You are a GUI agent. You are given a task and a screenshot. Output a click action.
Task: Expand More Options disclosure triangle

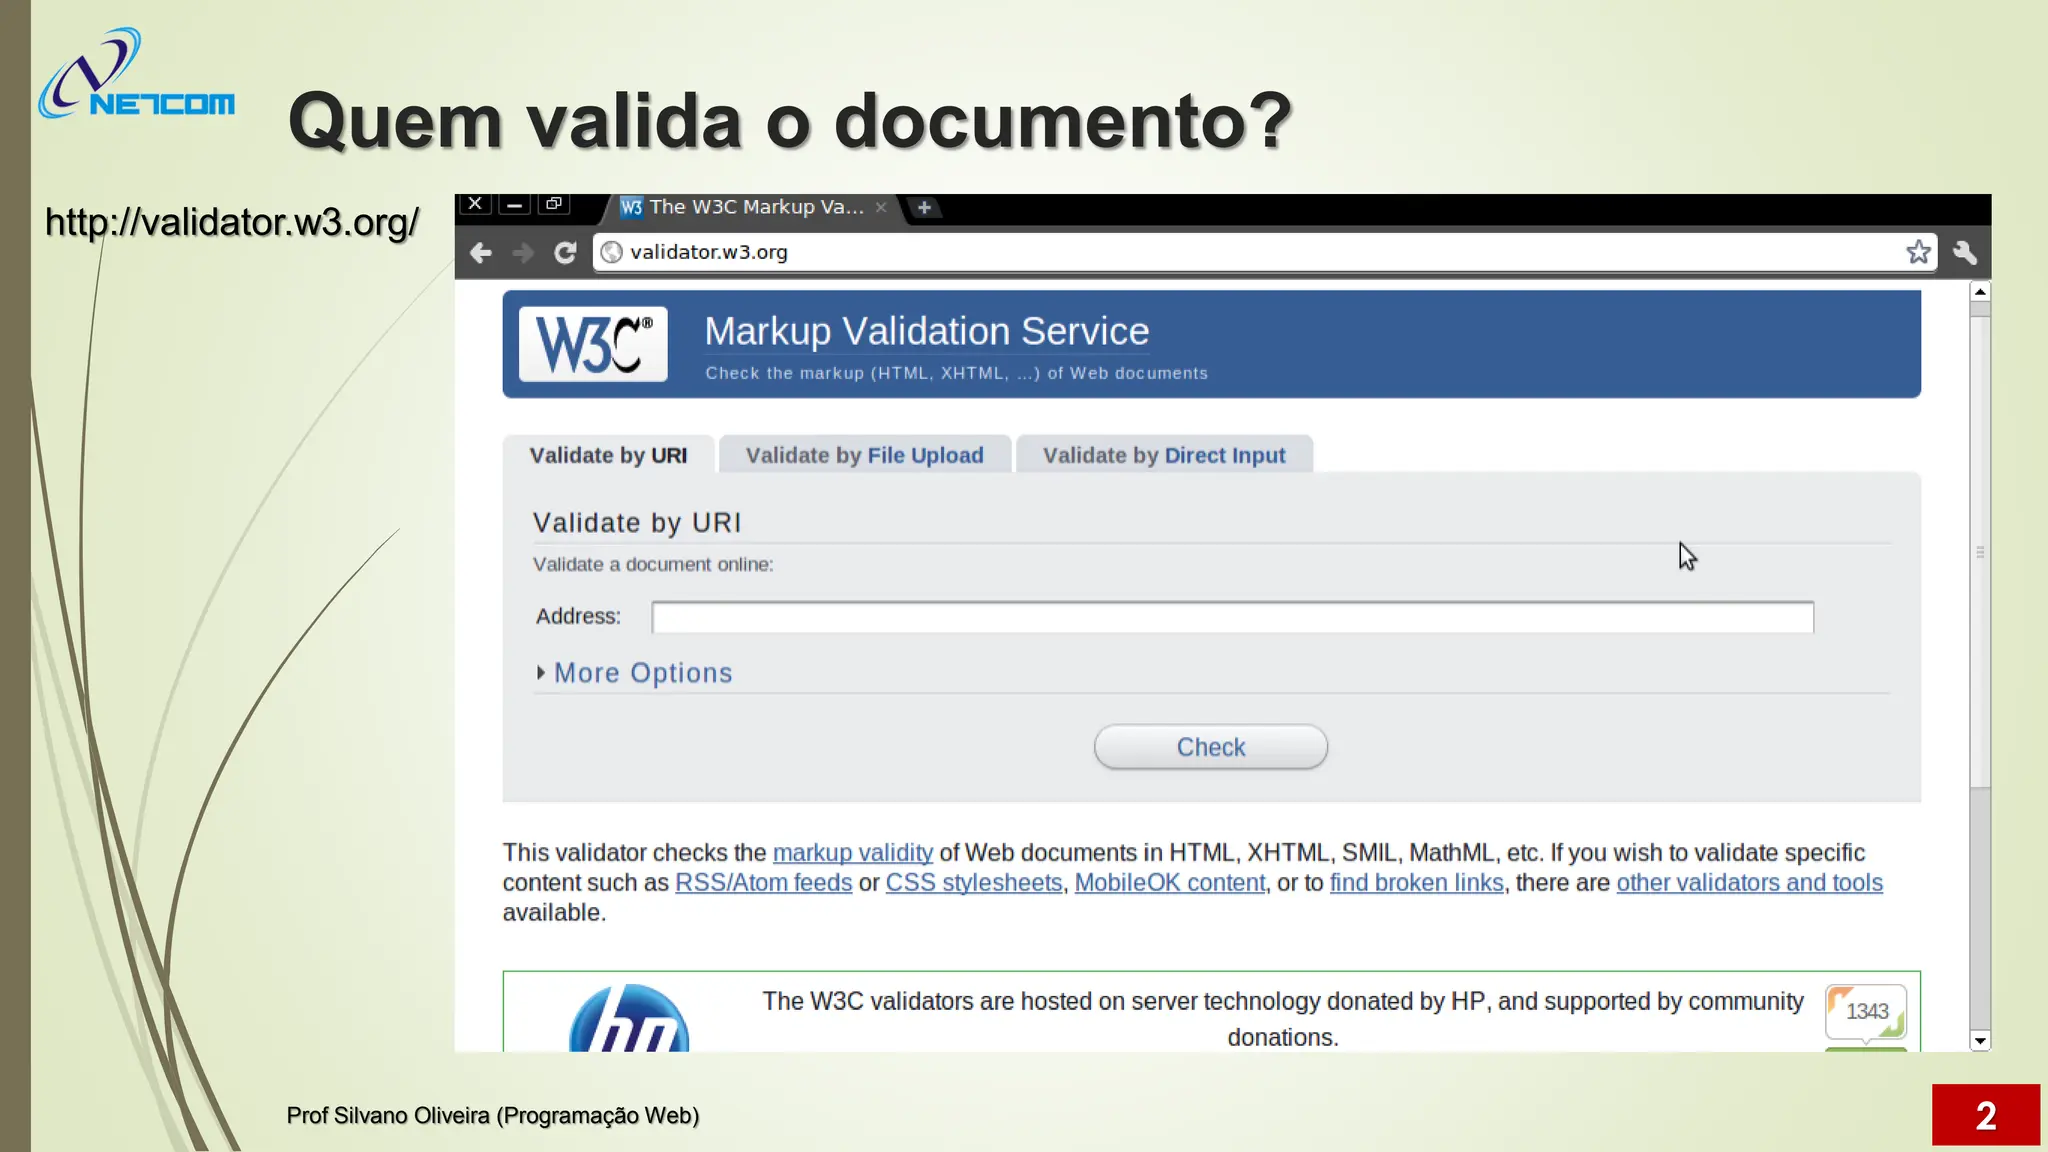pos(541,673)
